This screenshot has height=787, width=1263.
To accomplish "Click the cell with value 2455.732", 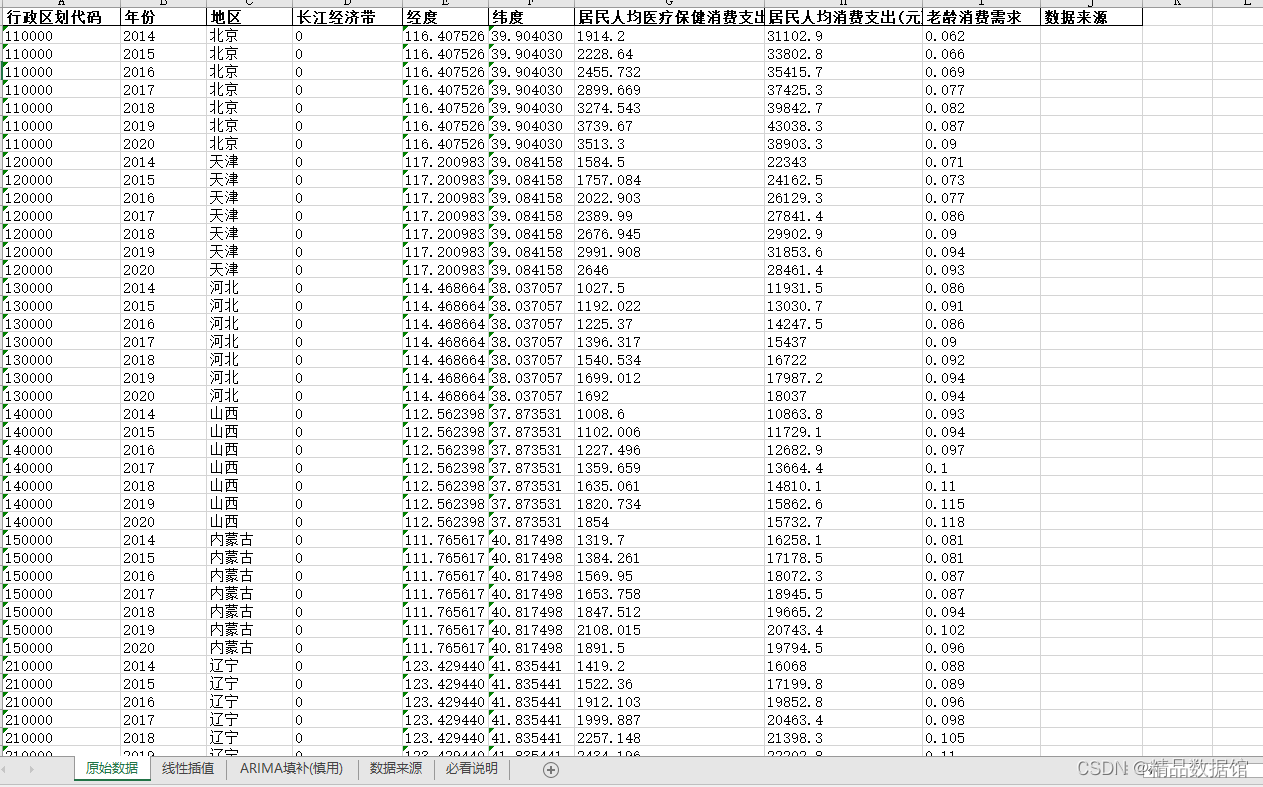I will point(669,72).
